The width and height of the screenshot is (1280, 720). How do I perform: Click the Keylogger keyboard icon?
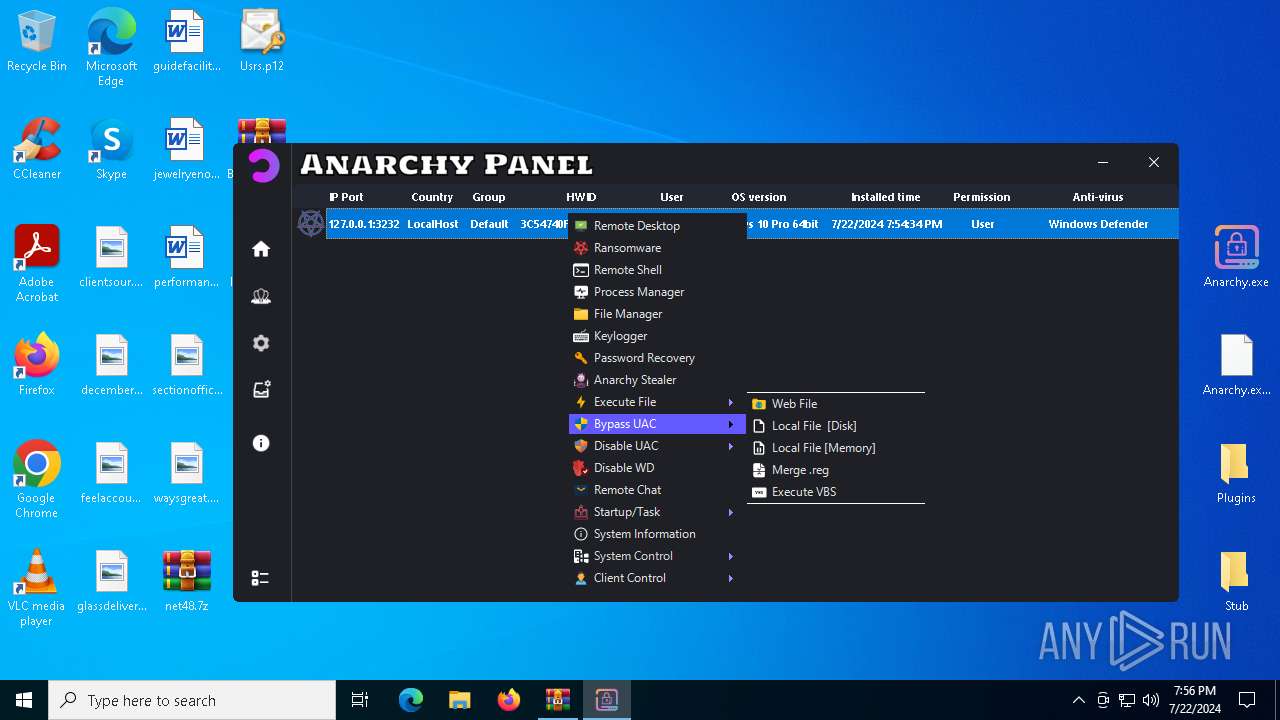click(581, 336)
